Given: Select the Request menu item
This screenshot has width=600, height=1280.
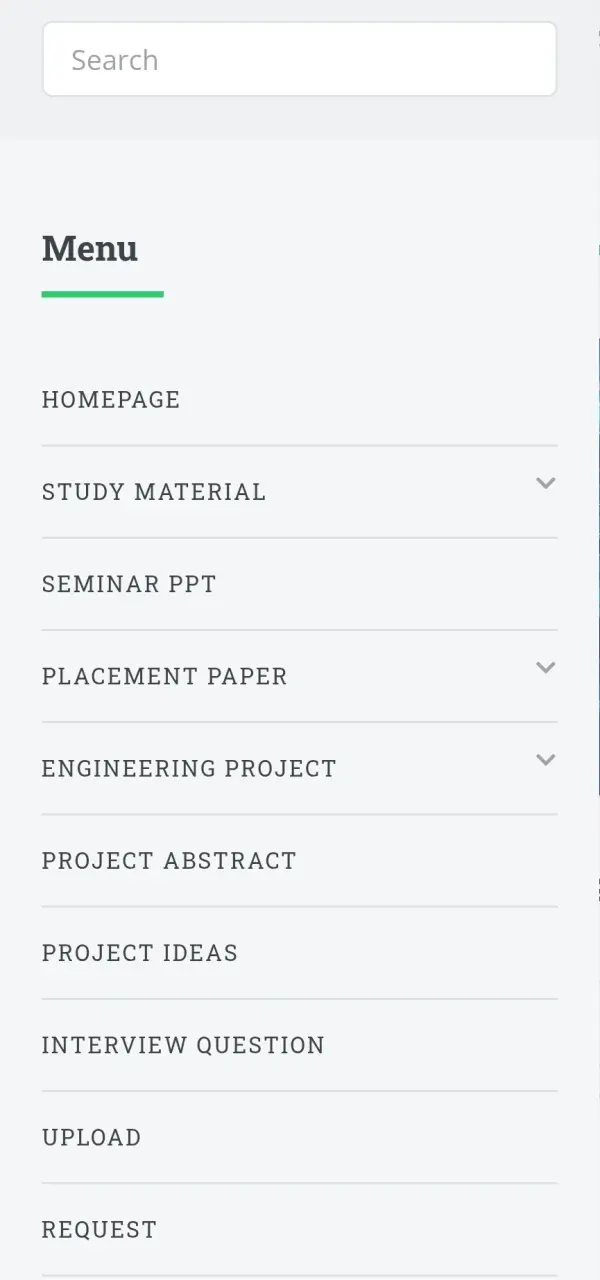Looking at the screenshot, I should tap(99, 1229).
